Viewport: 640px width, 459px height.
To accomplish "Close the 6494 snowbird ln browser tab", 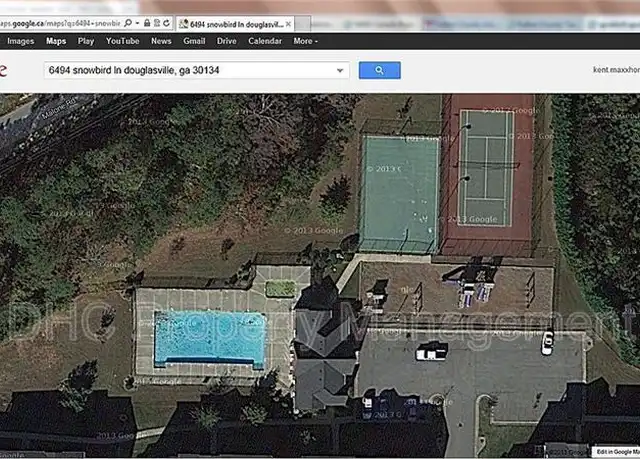I will click(x=288, y=24).
